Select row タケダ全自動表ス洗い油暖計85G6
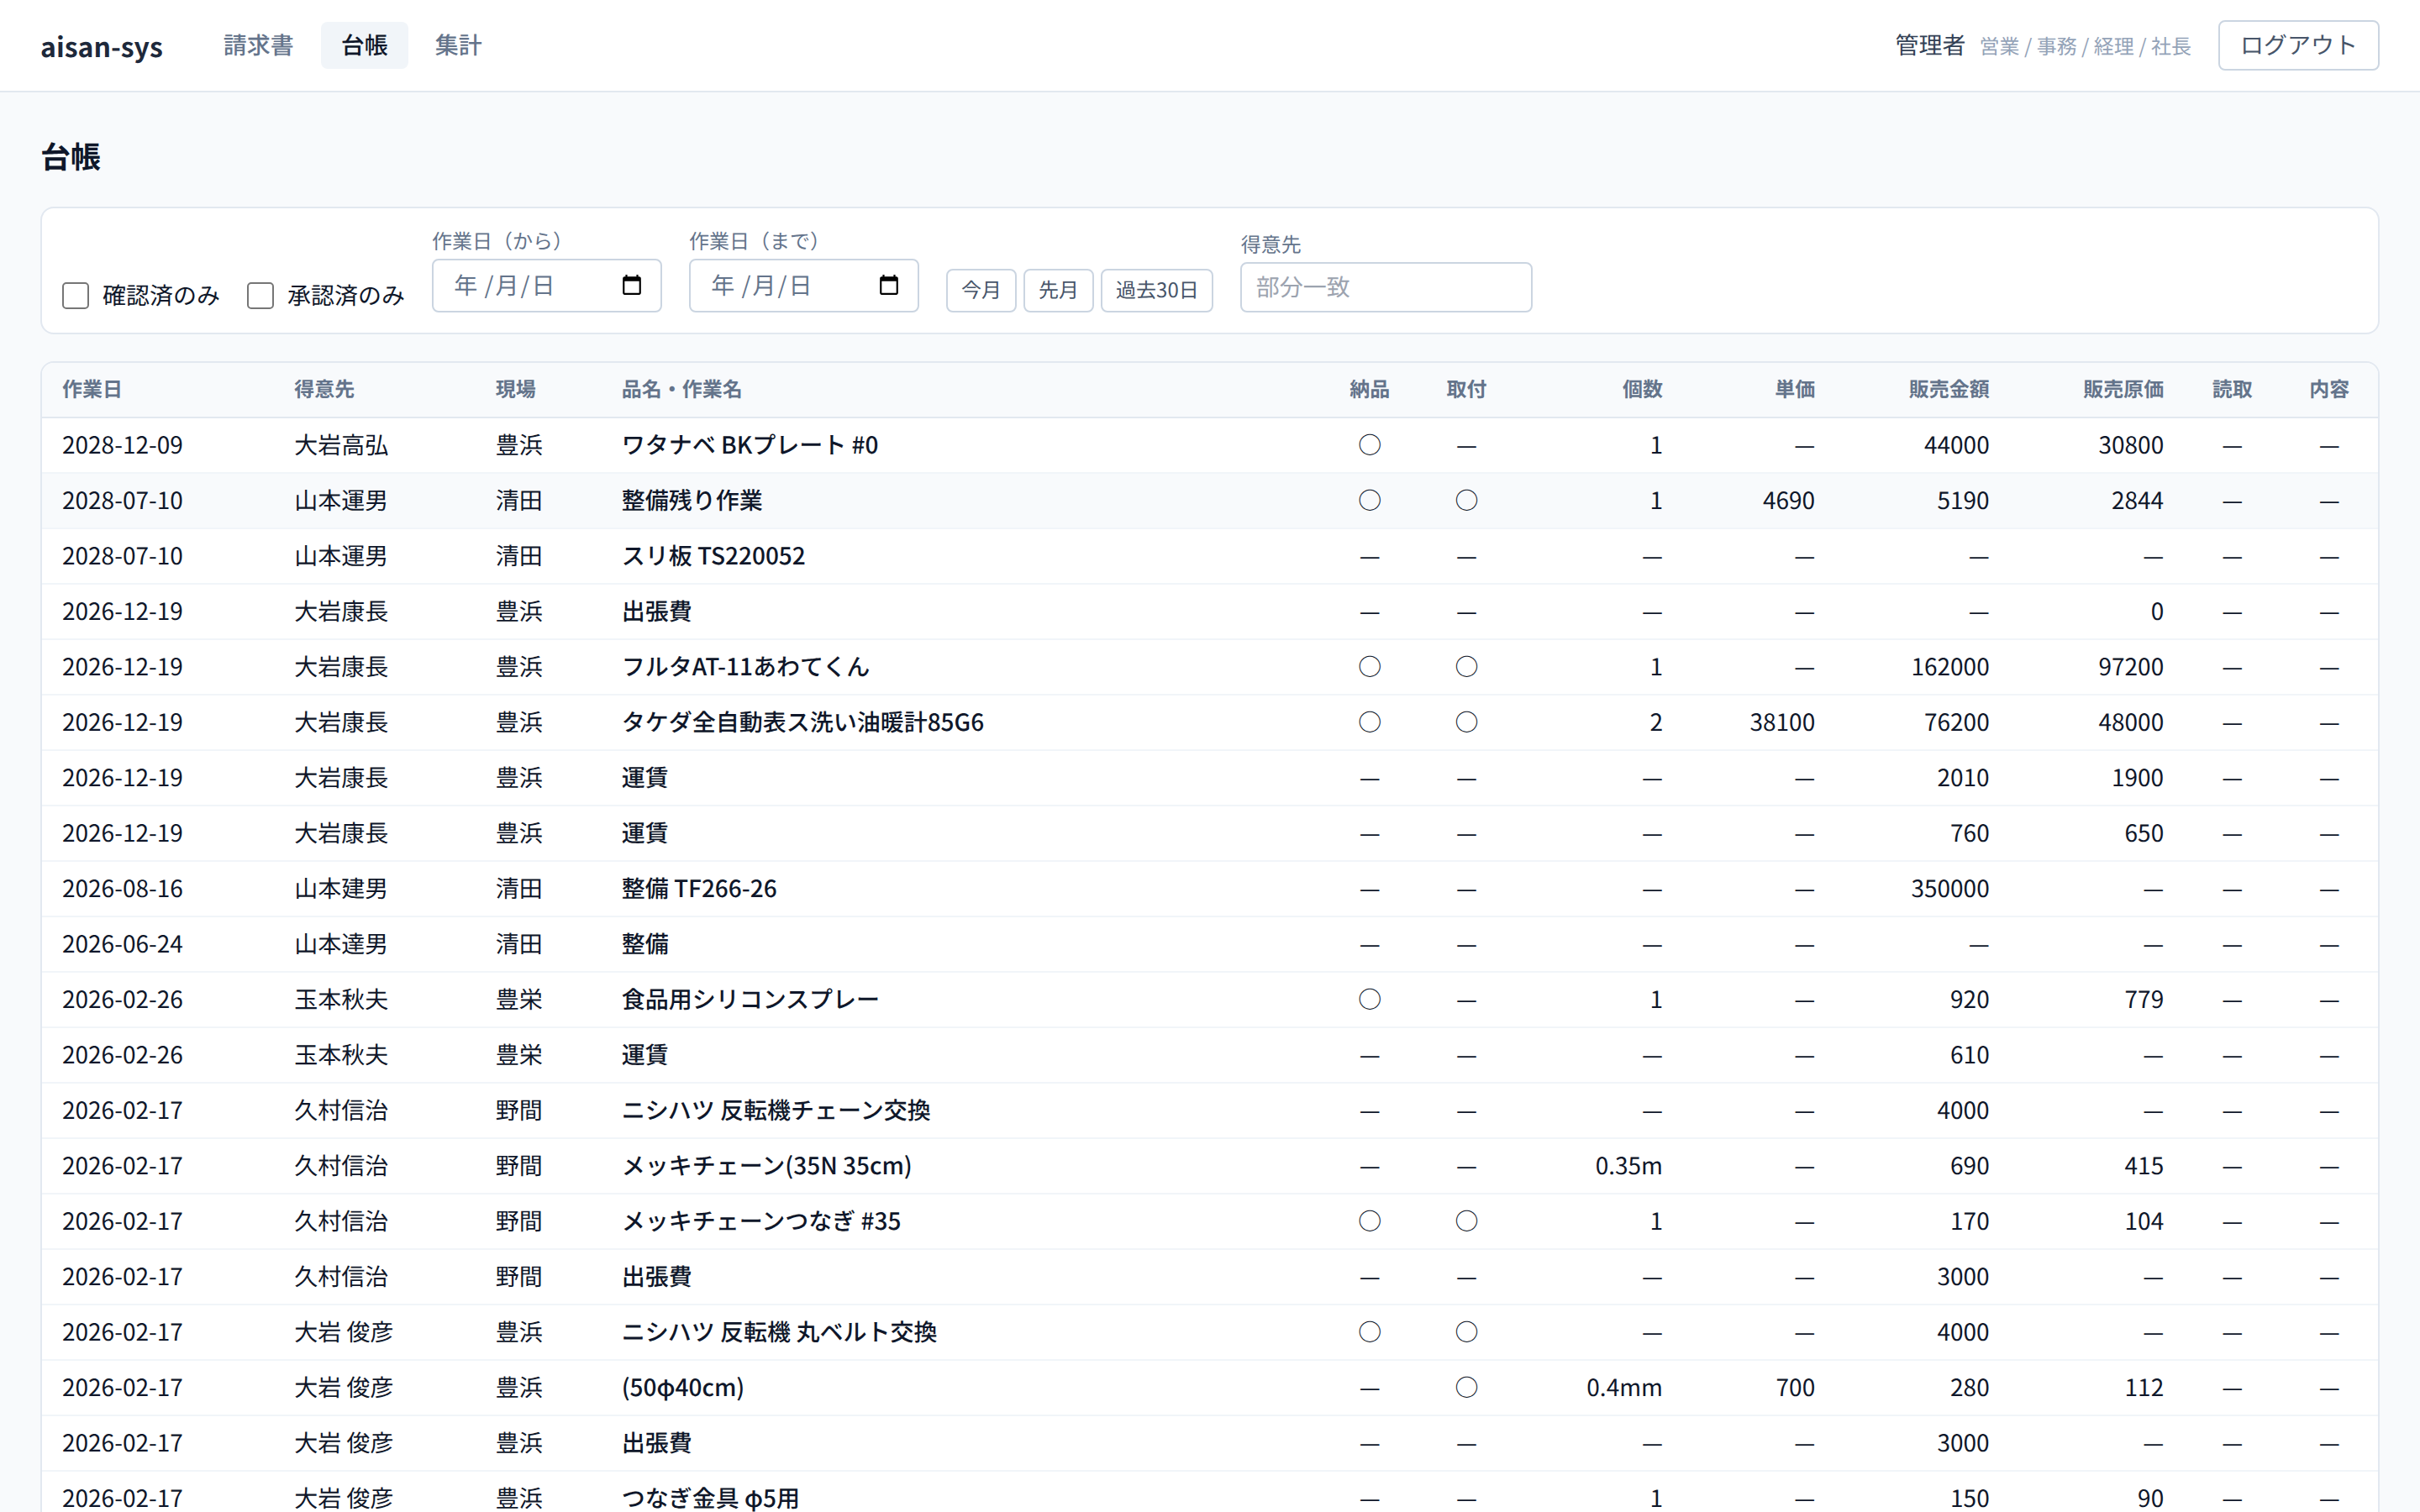The height and width of the screenshot is (1512, 2420). coord(1209,722)
